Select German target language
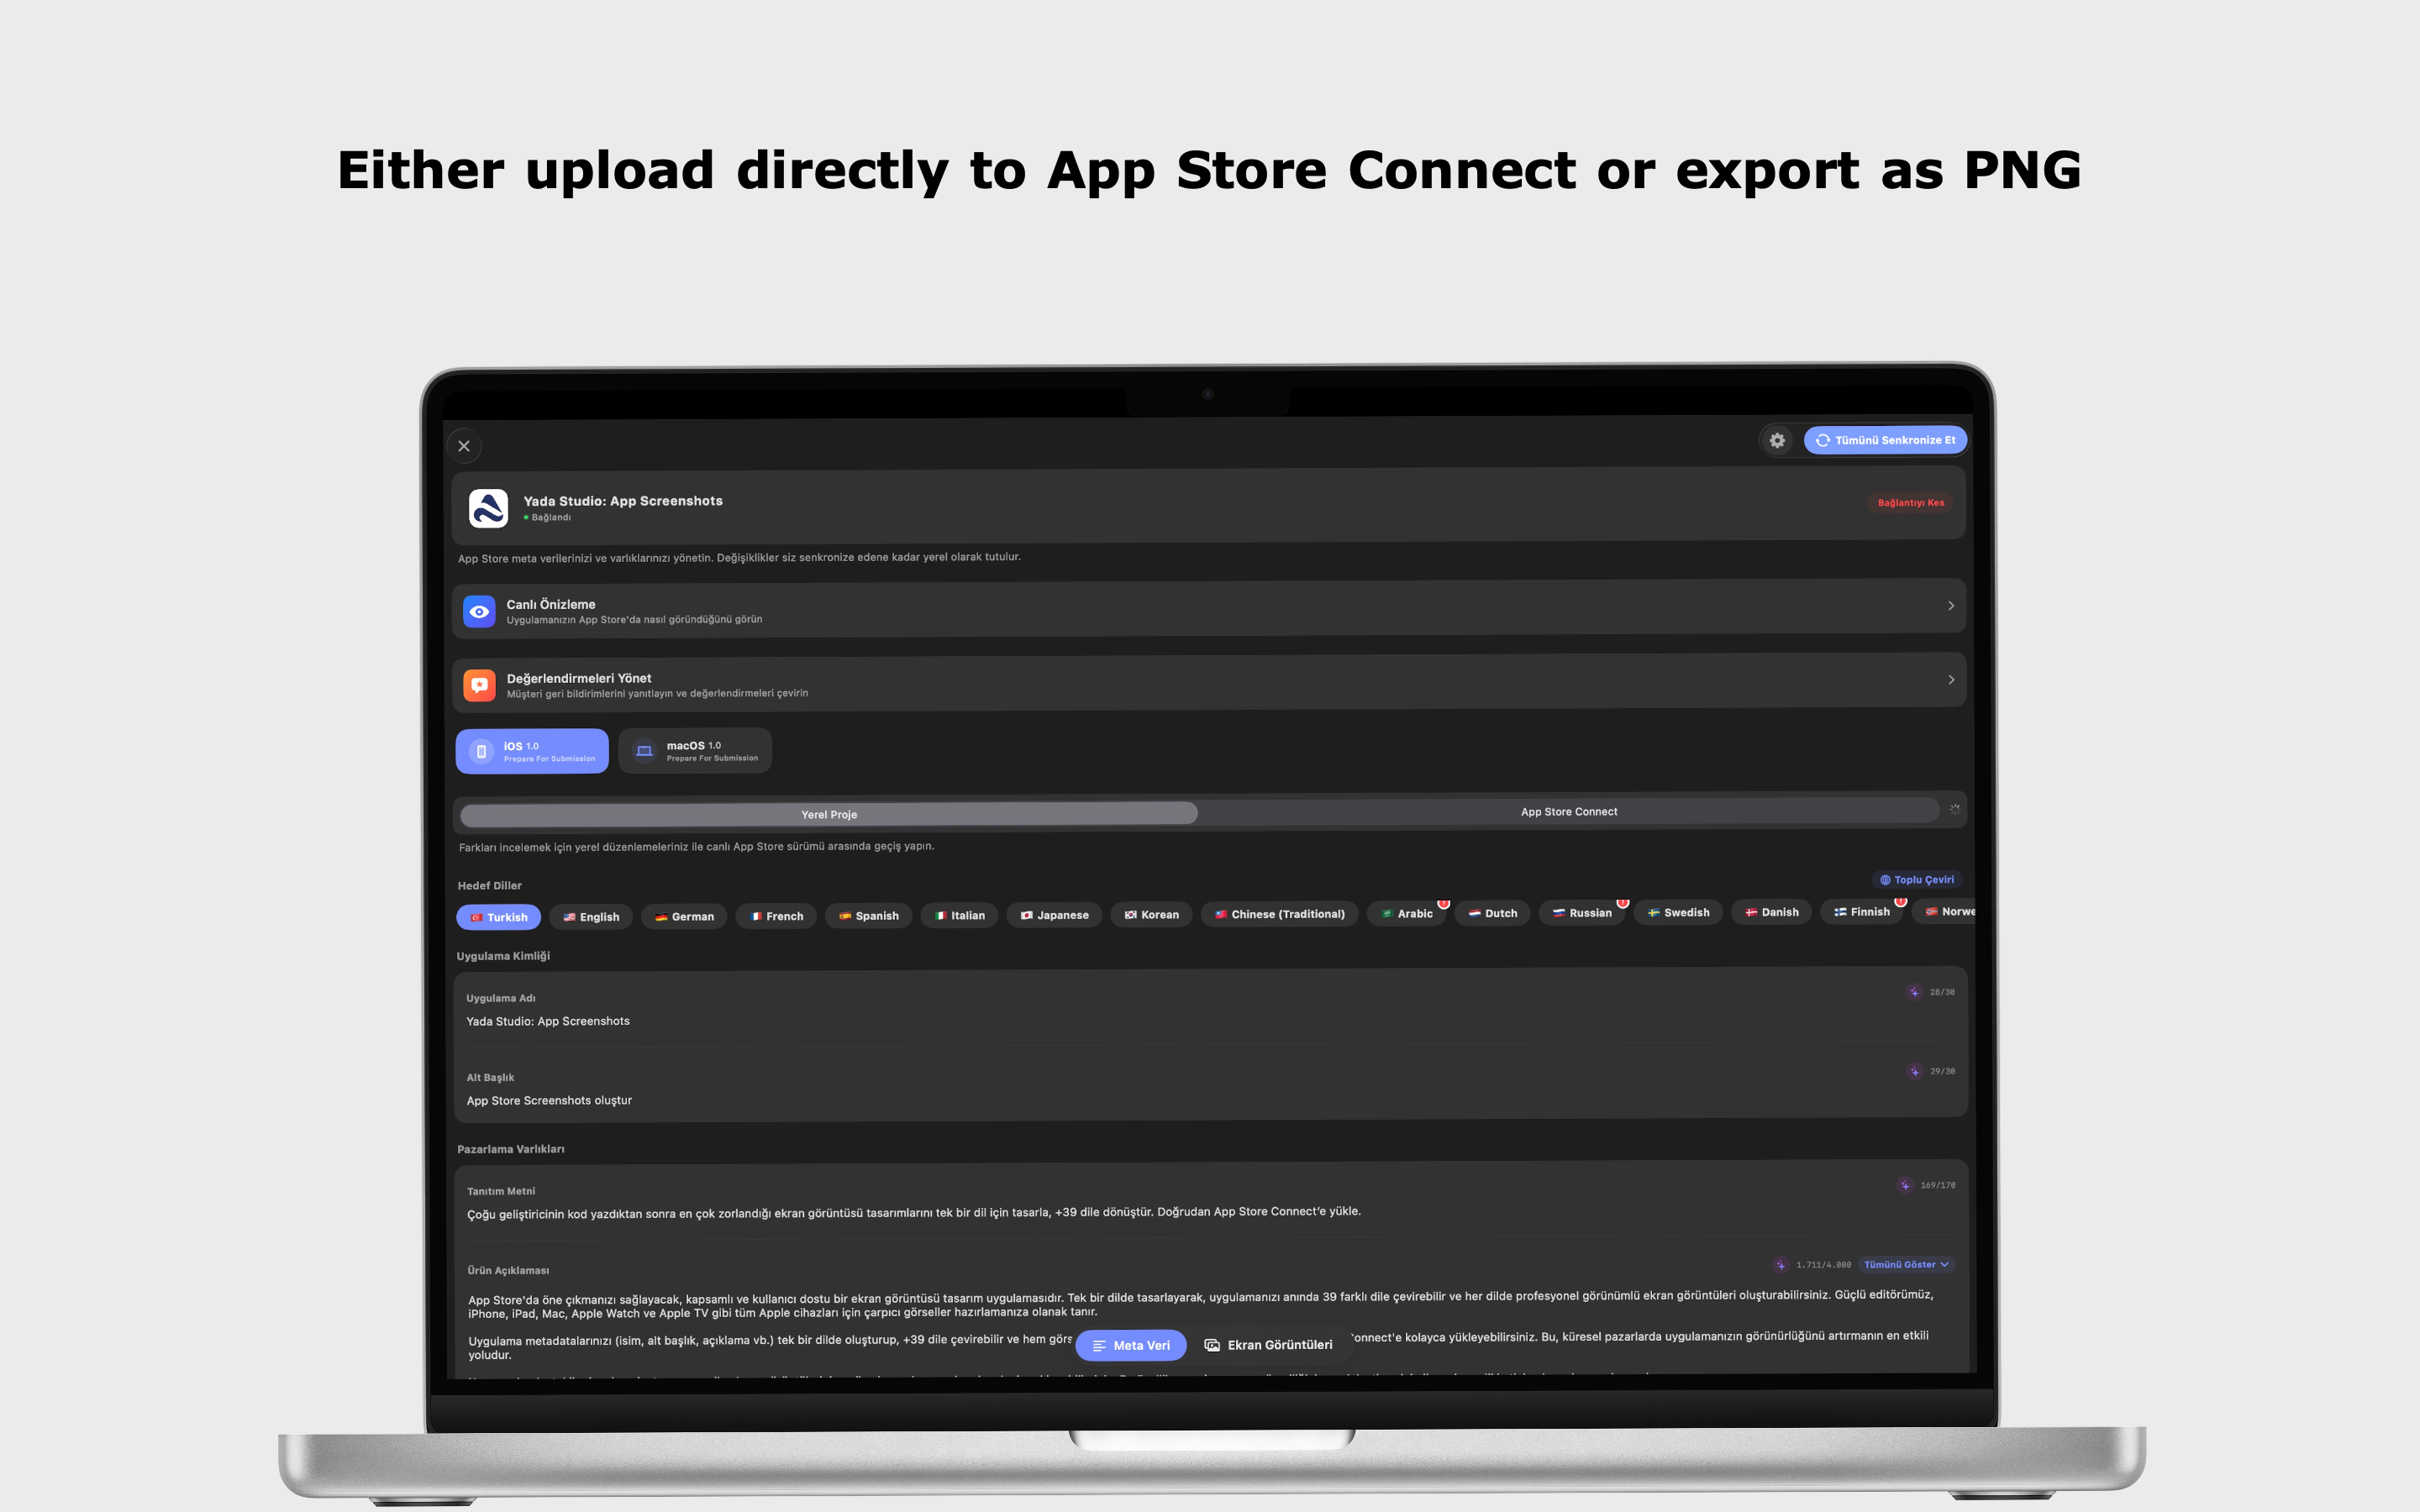 [x=684, y=916]
